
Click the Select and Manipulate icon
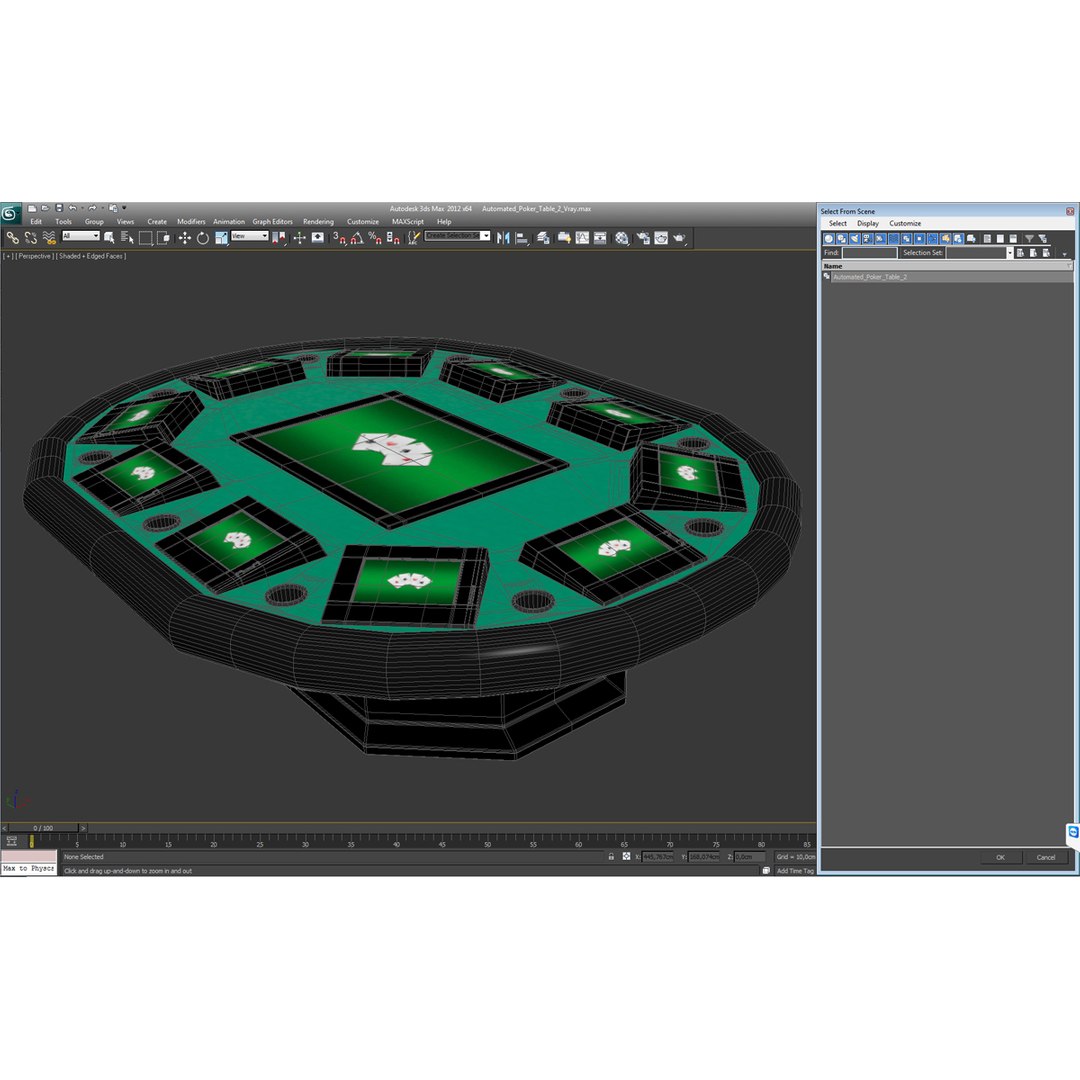(x=300, y=238)
